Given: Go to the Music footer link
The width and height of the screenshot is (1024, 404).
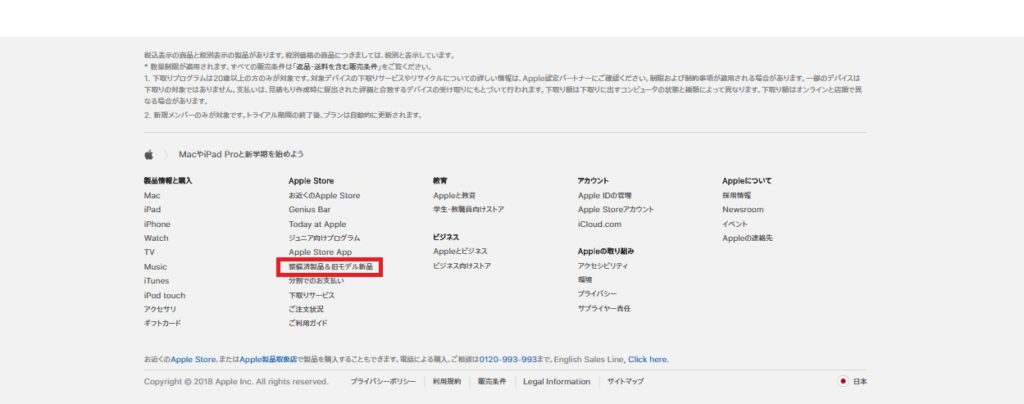Looking at the screenshot, I should pyautogui.click(x=155, y=266).
